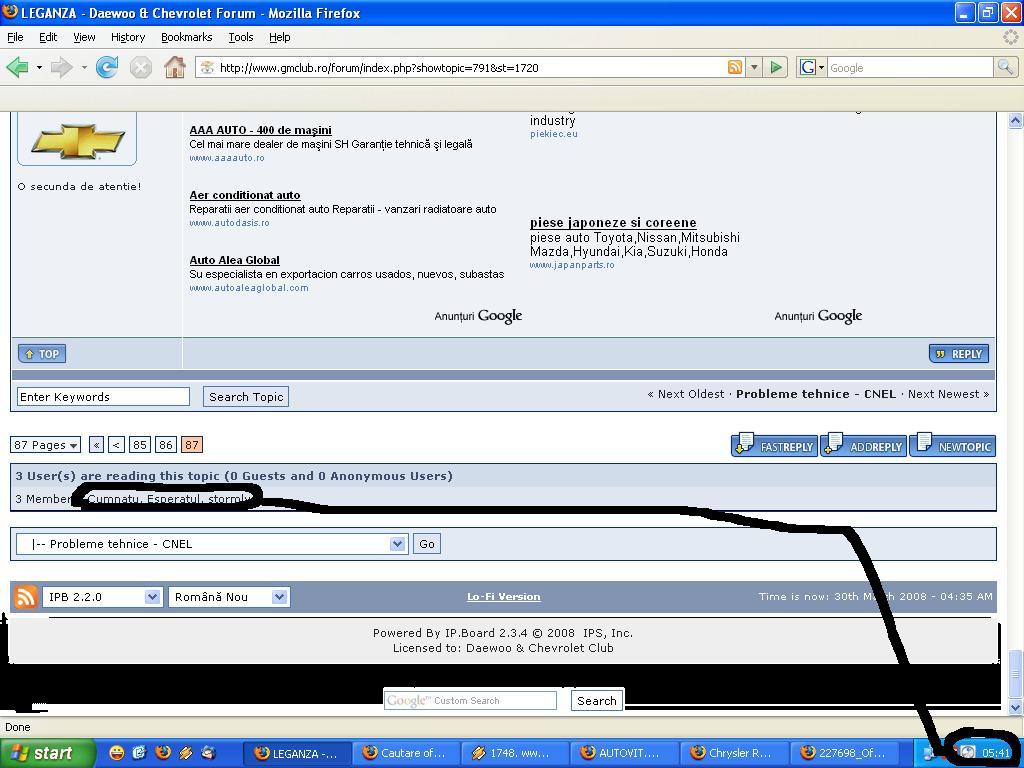The width and height of the screenshot is (1024, 768).
Task: Open the back history dropdown arrow
Action: (x=39, y=67)
